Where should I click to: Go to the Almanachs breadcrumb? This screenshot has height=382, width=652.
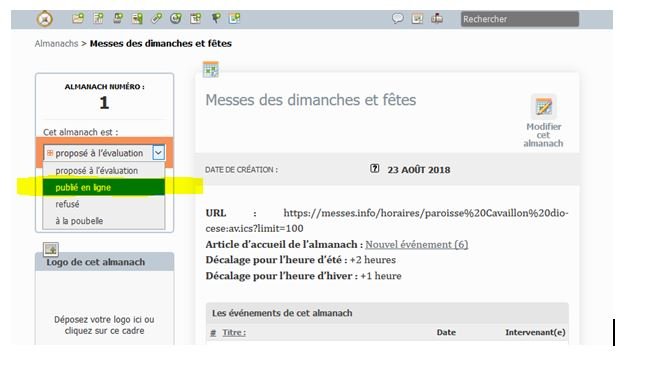(57, 43)
